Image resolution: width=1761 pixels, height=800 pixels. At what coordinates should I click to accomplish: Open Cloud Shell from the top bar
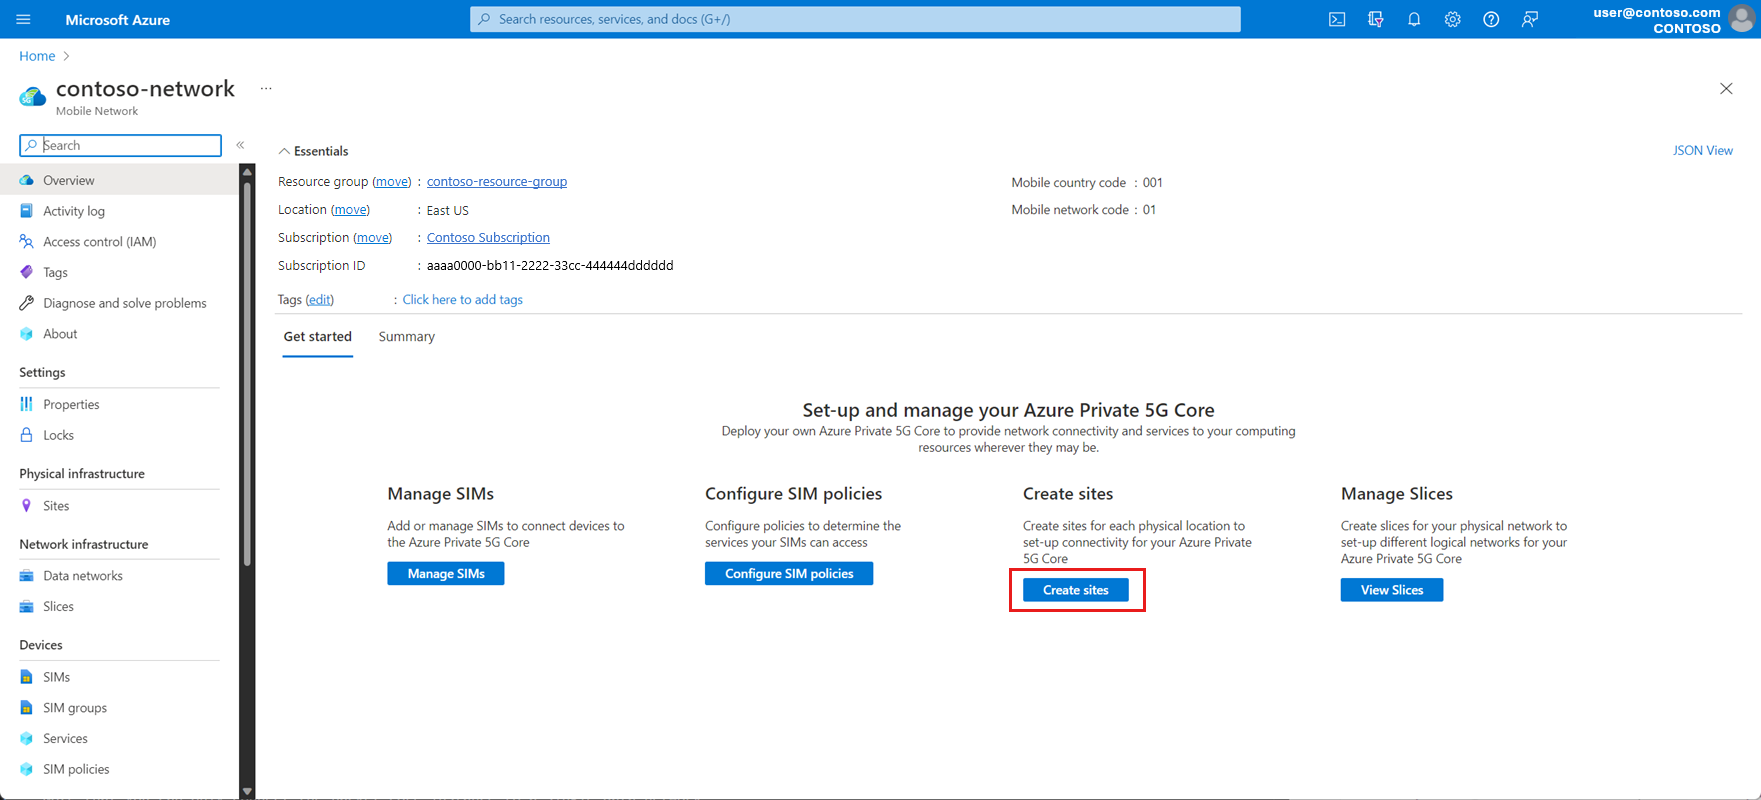click(1337, 19)
